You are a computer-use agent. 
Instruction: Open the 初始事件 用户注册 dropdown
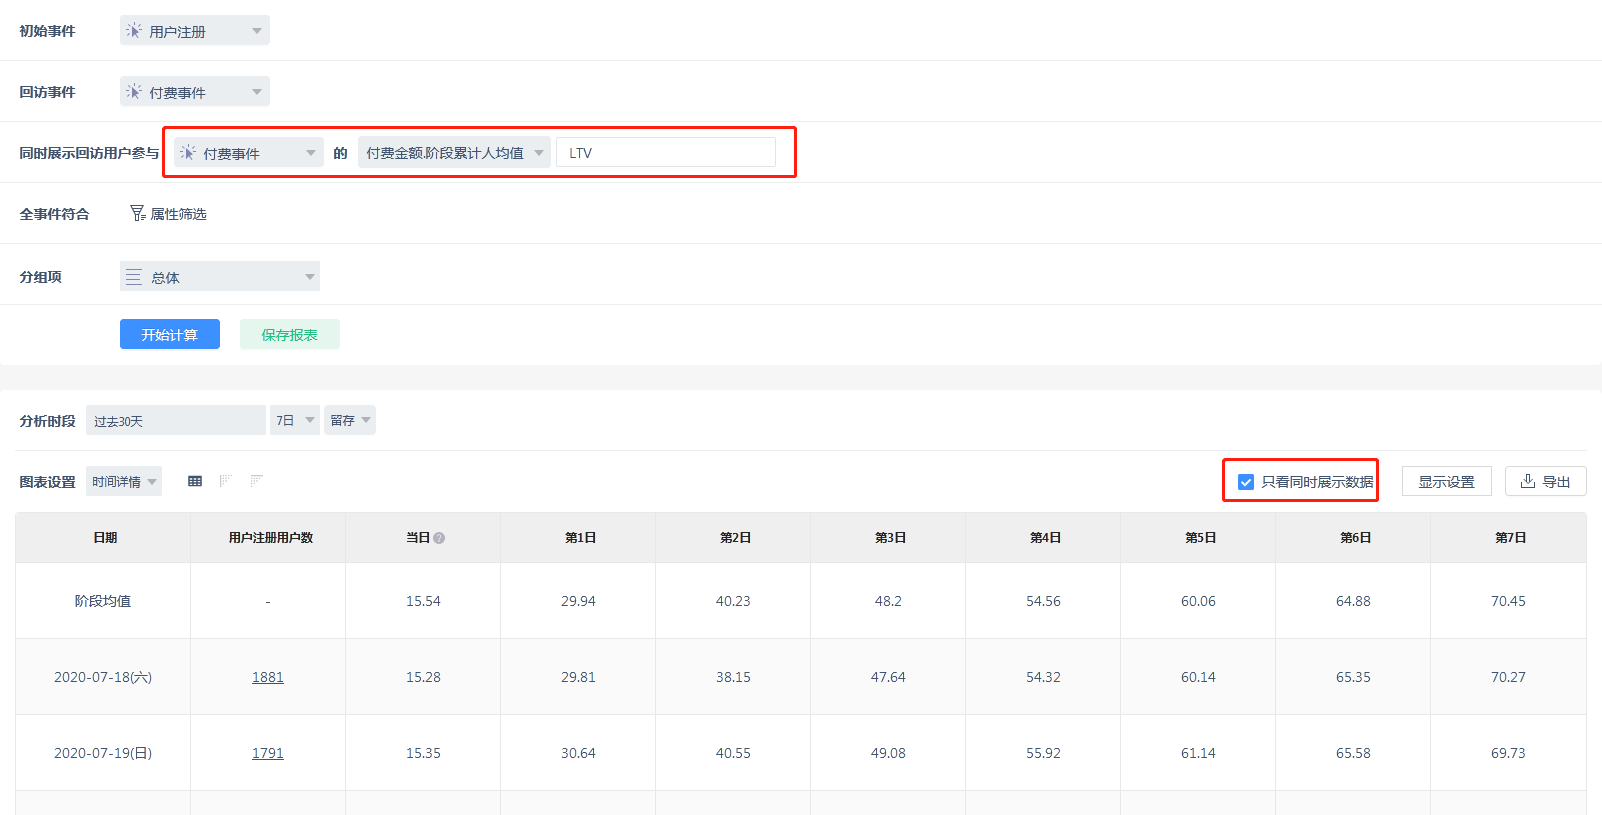point(195,30)
